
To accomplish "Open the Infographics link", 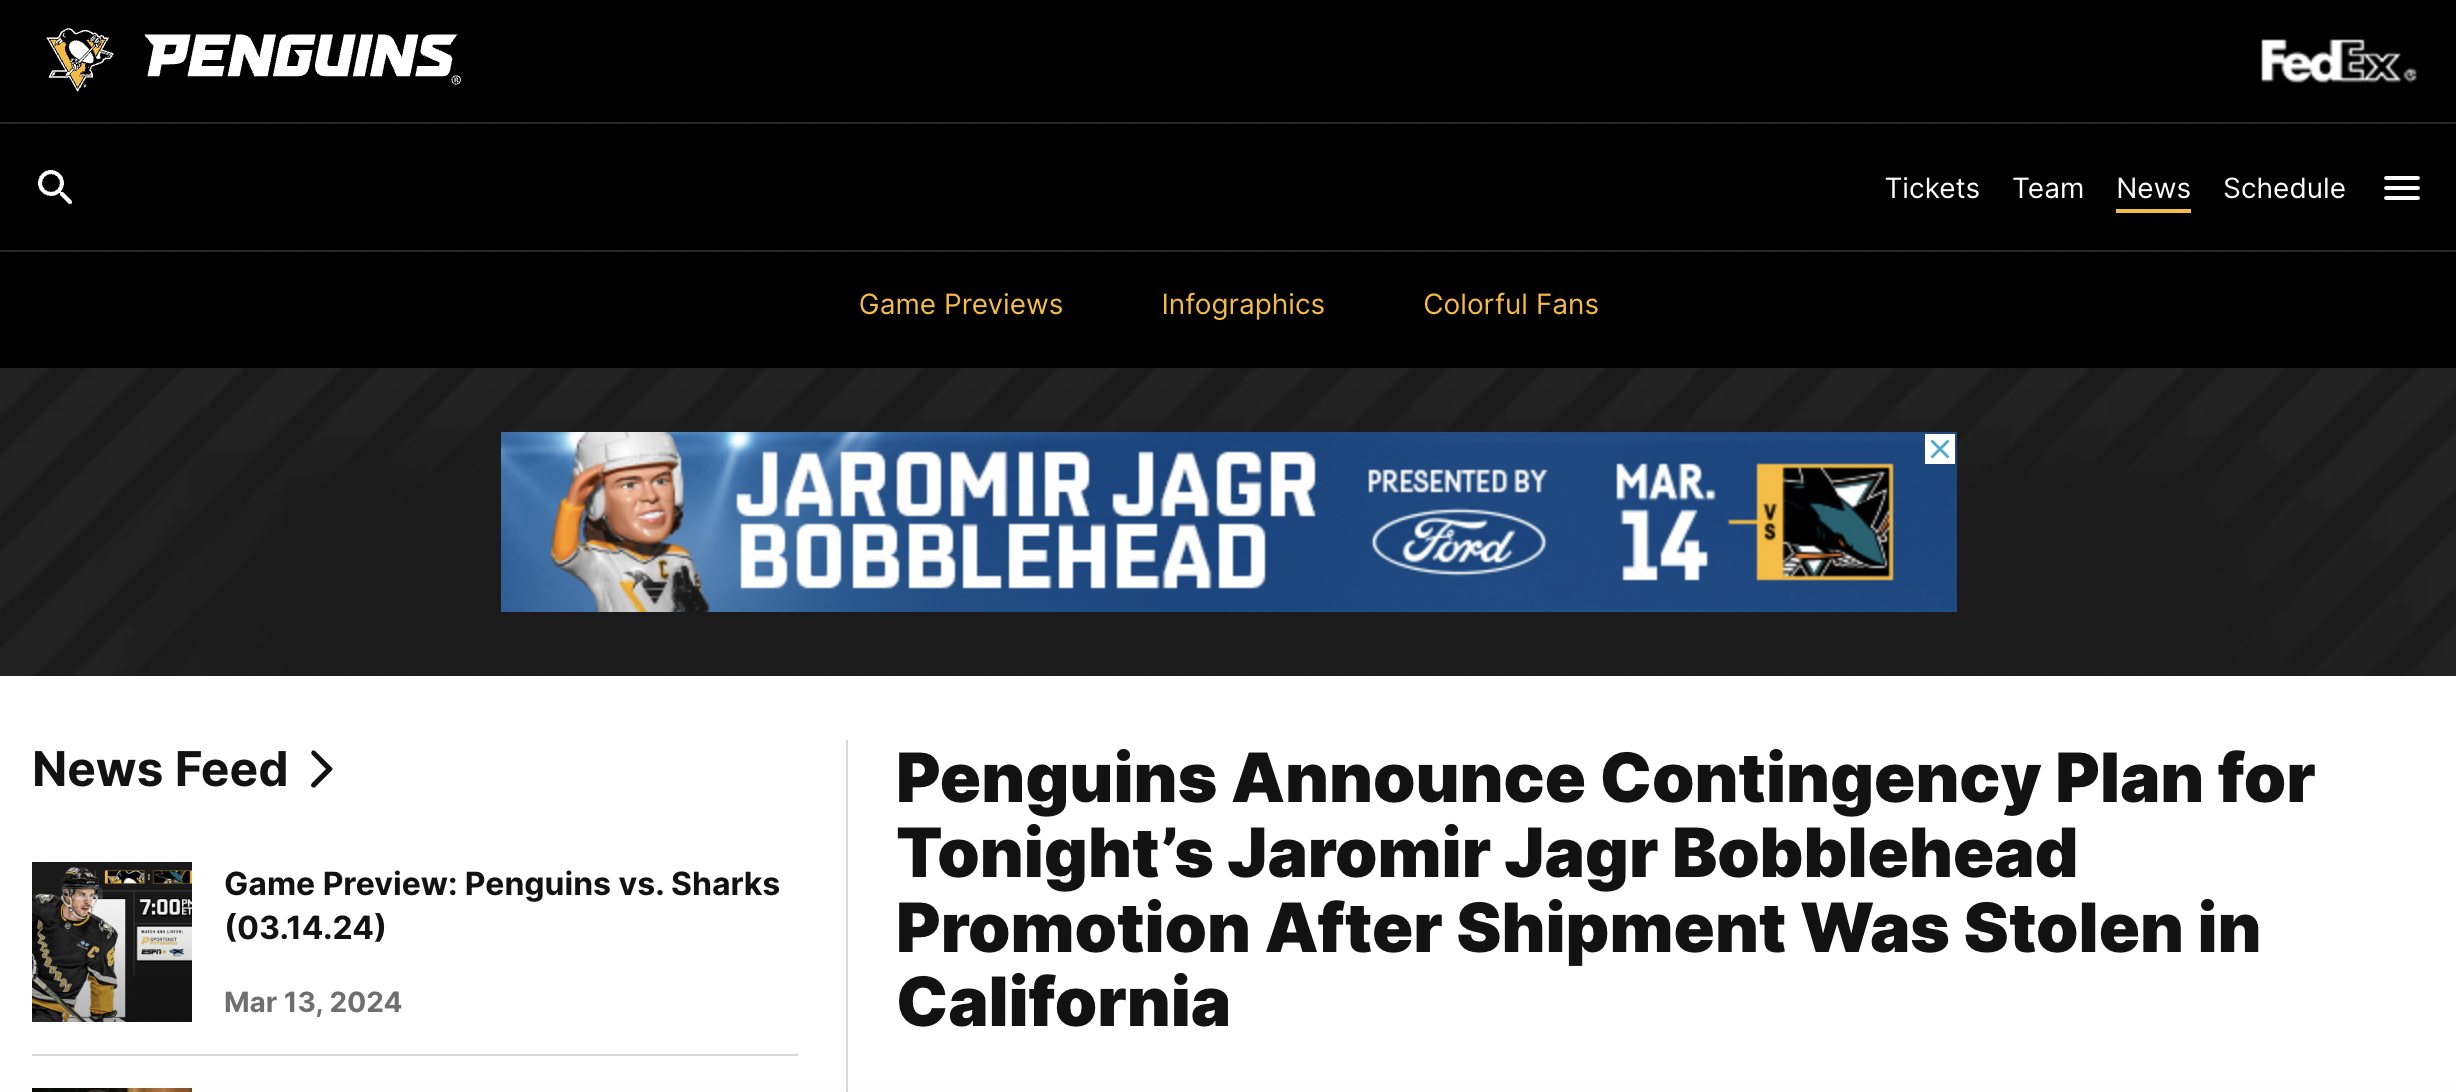I will tap(1242, 304).
